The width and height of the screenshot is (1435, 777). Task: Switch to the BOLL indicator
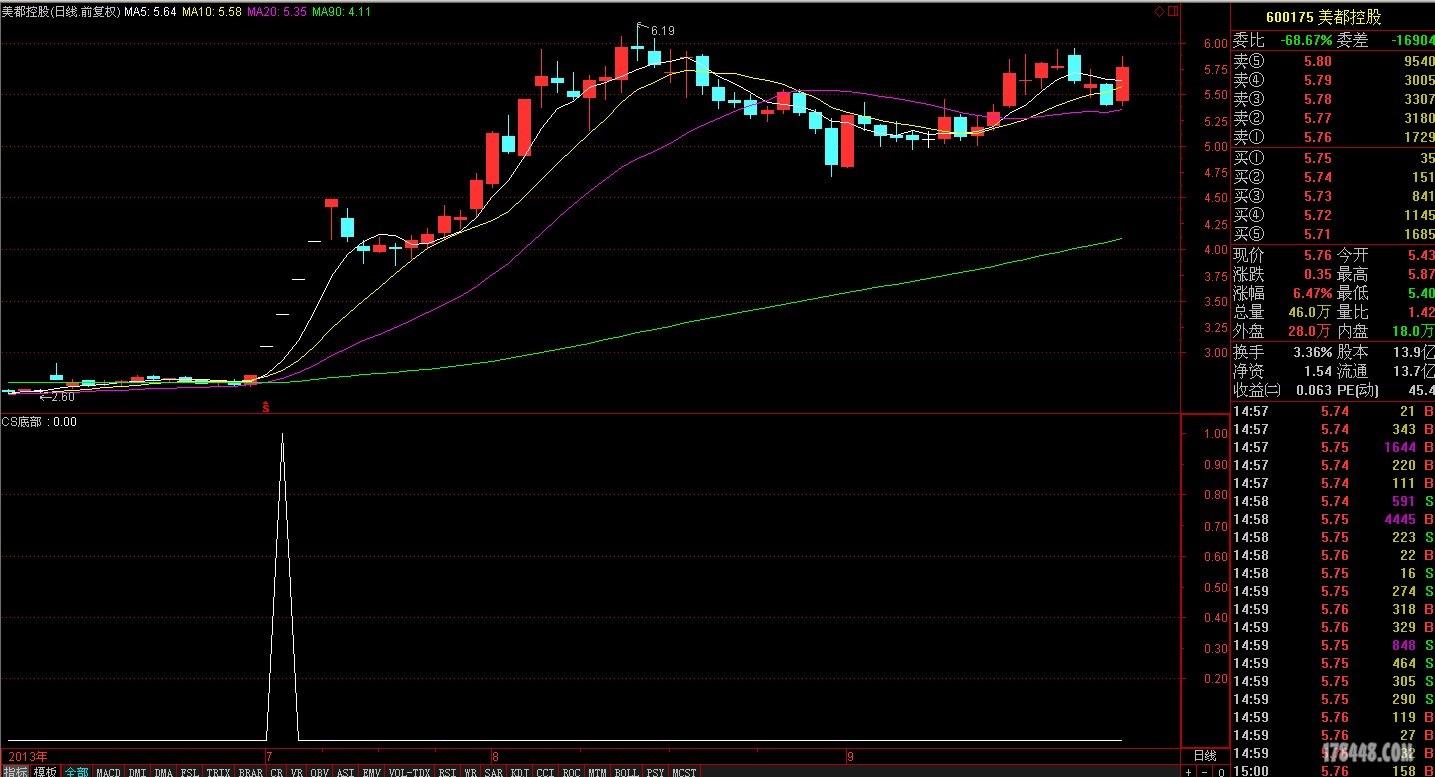click(x=626, y=772)
